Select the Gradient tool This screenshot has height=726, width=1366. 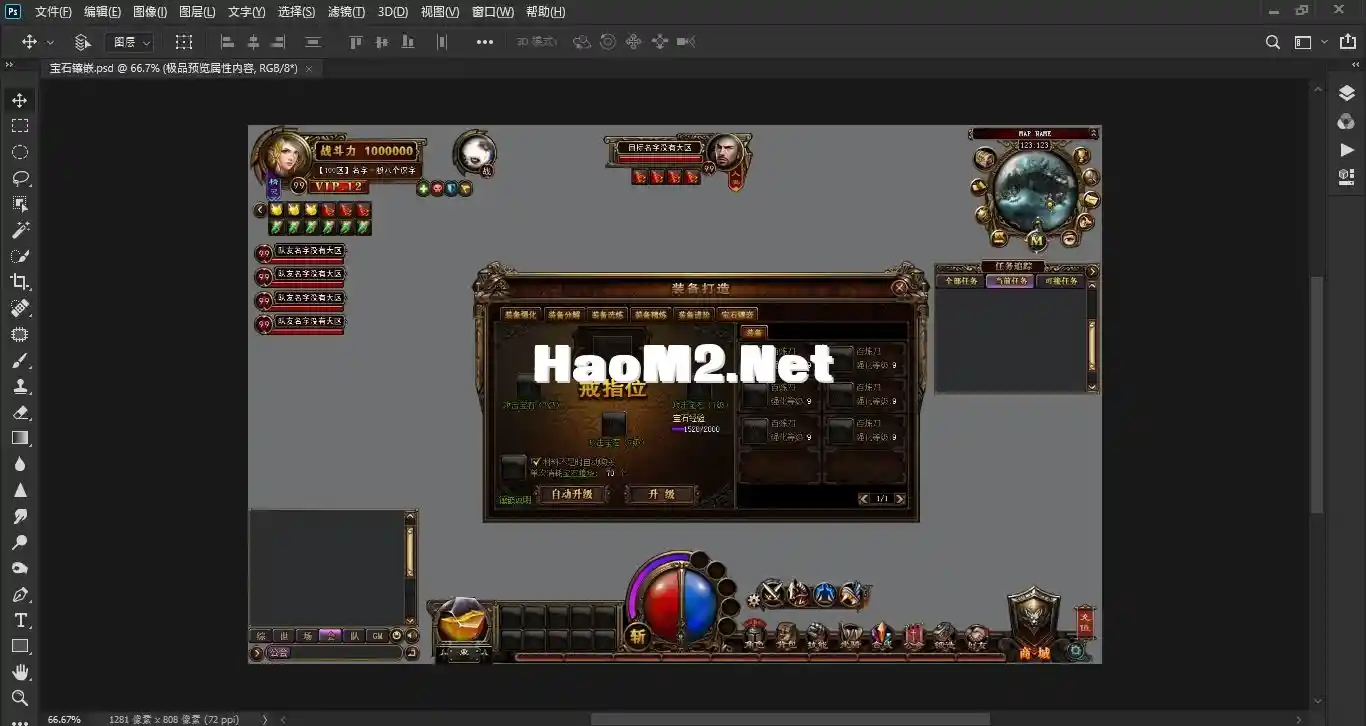20,438
